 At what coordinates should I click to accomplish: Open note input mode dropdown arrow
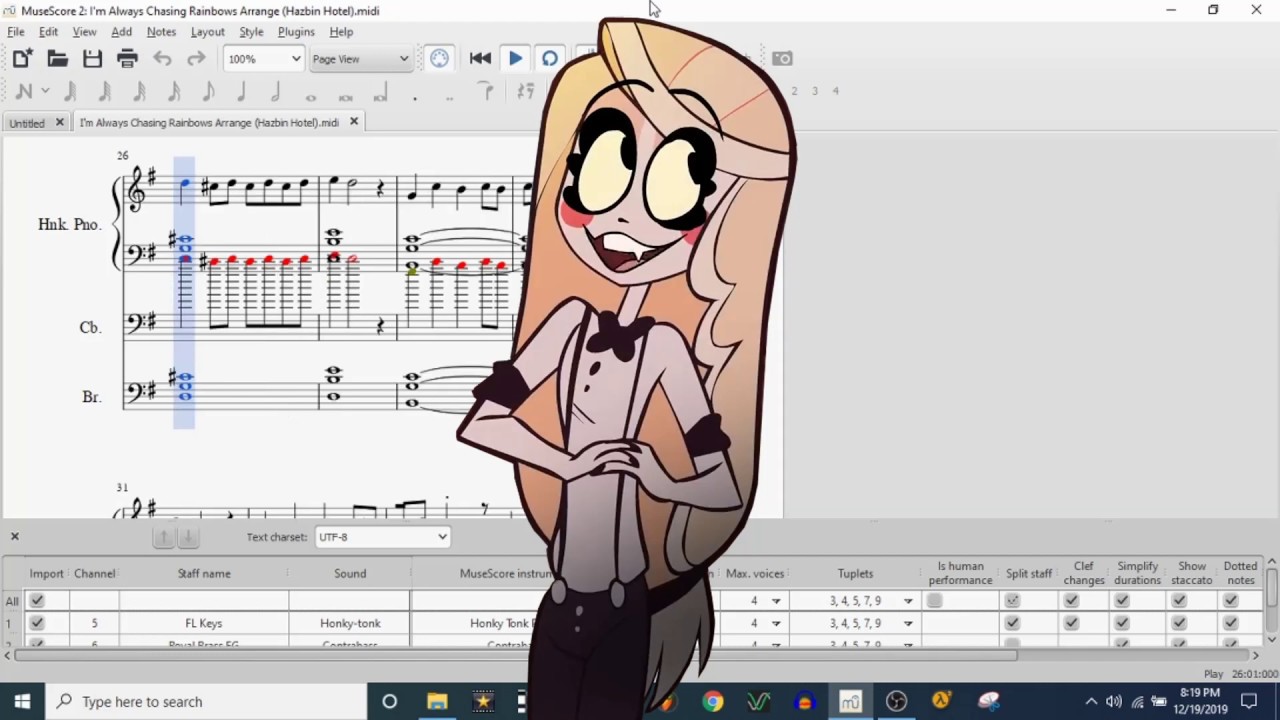coord(45,91)
